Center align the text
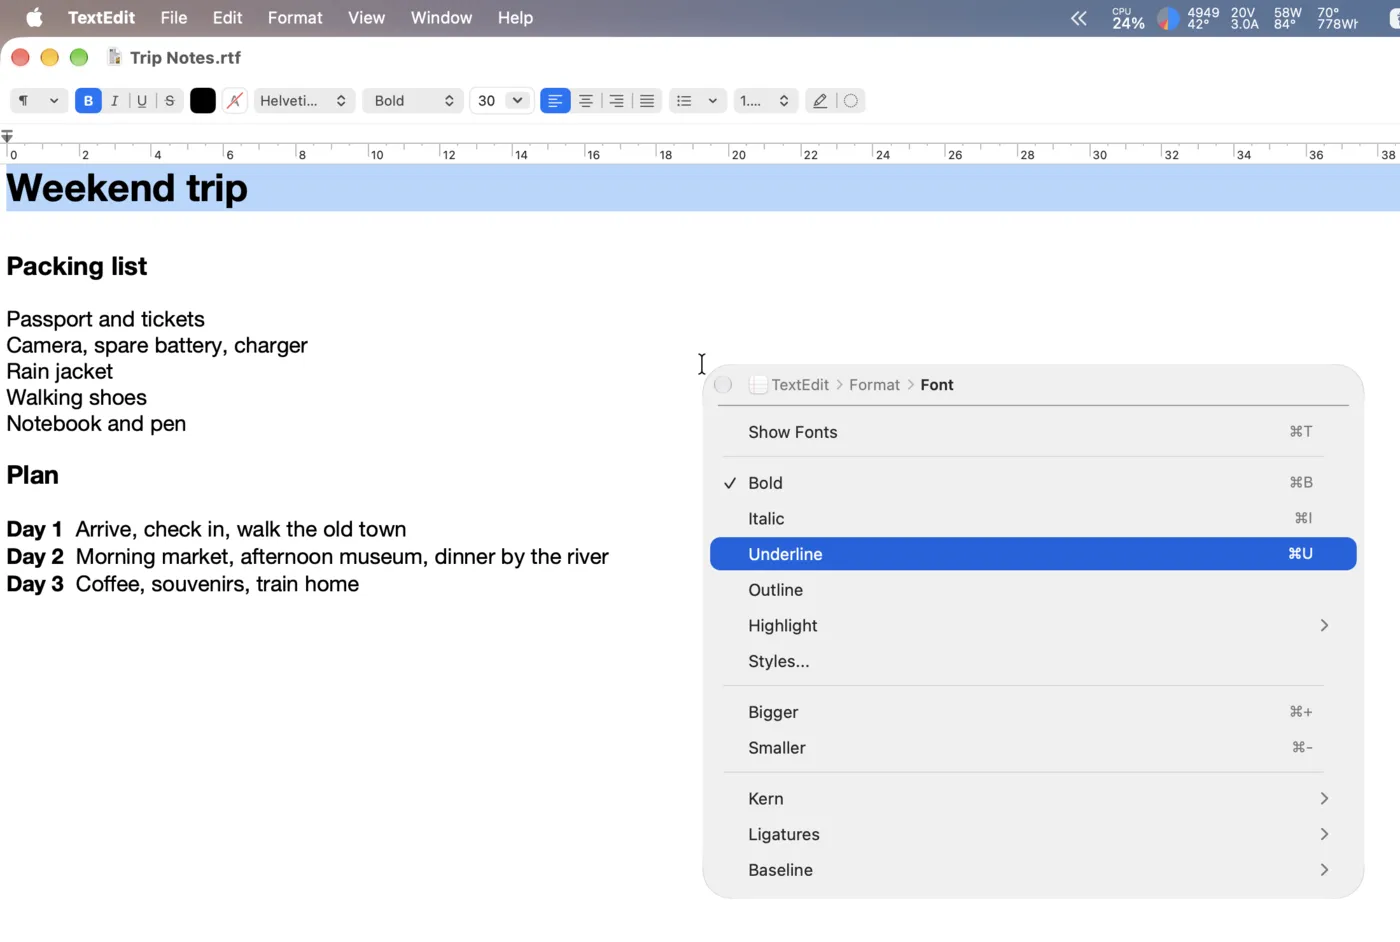Image resolution: width=1400 pixels, height=942 pixels. click(x=586, y=101)
